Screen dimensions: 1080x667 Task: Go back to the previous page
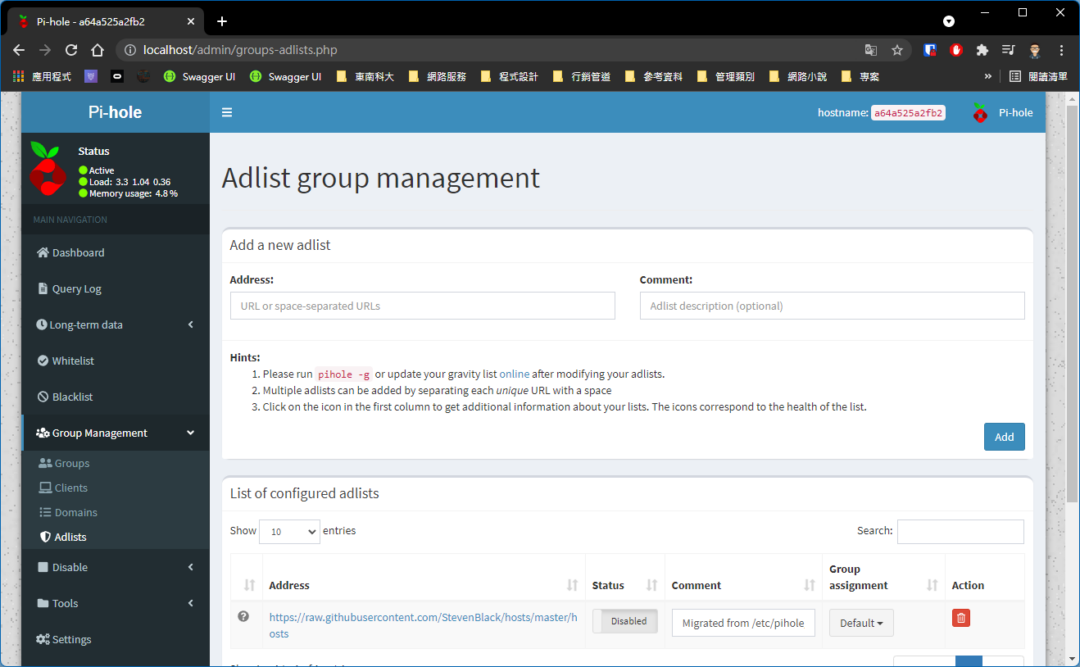[19, 50]
